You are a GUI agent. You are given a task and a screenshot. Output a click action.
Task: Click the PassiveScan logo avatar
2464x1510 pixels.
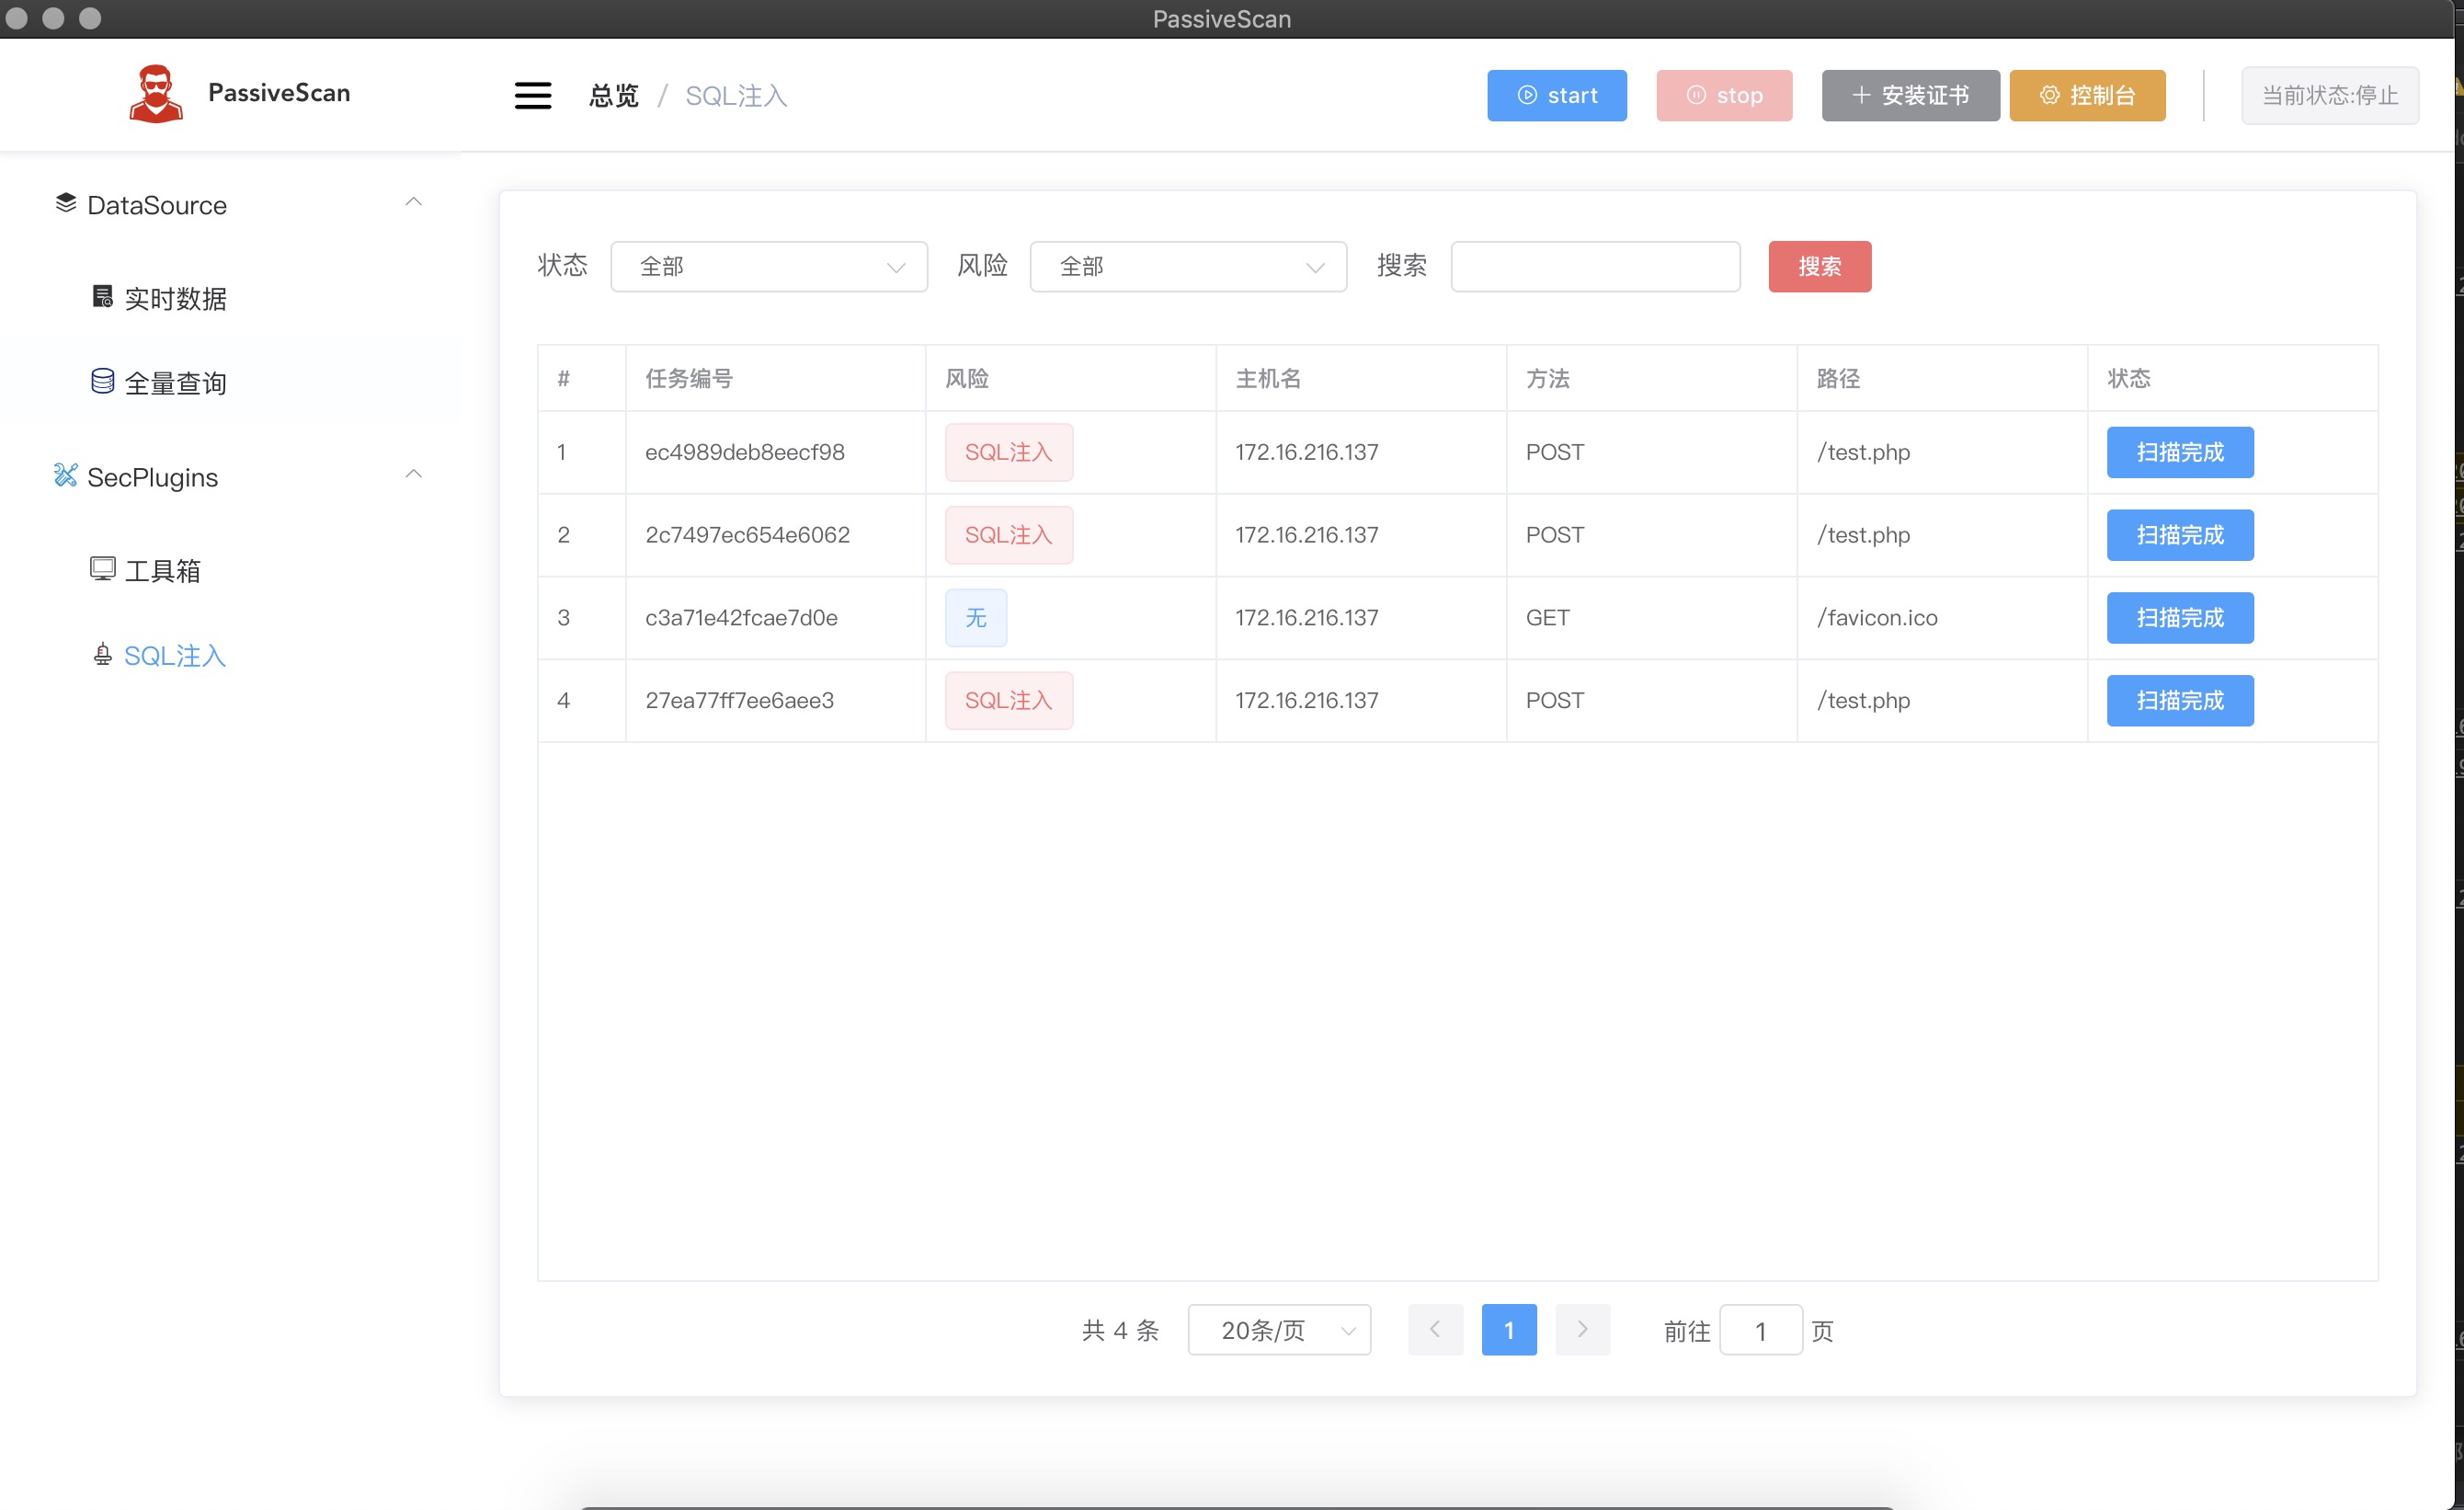156,94
